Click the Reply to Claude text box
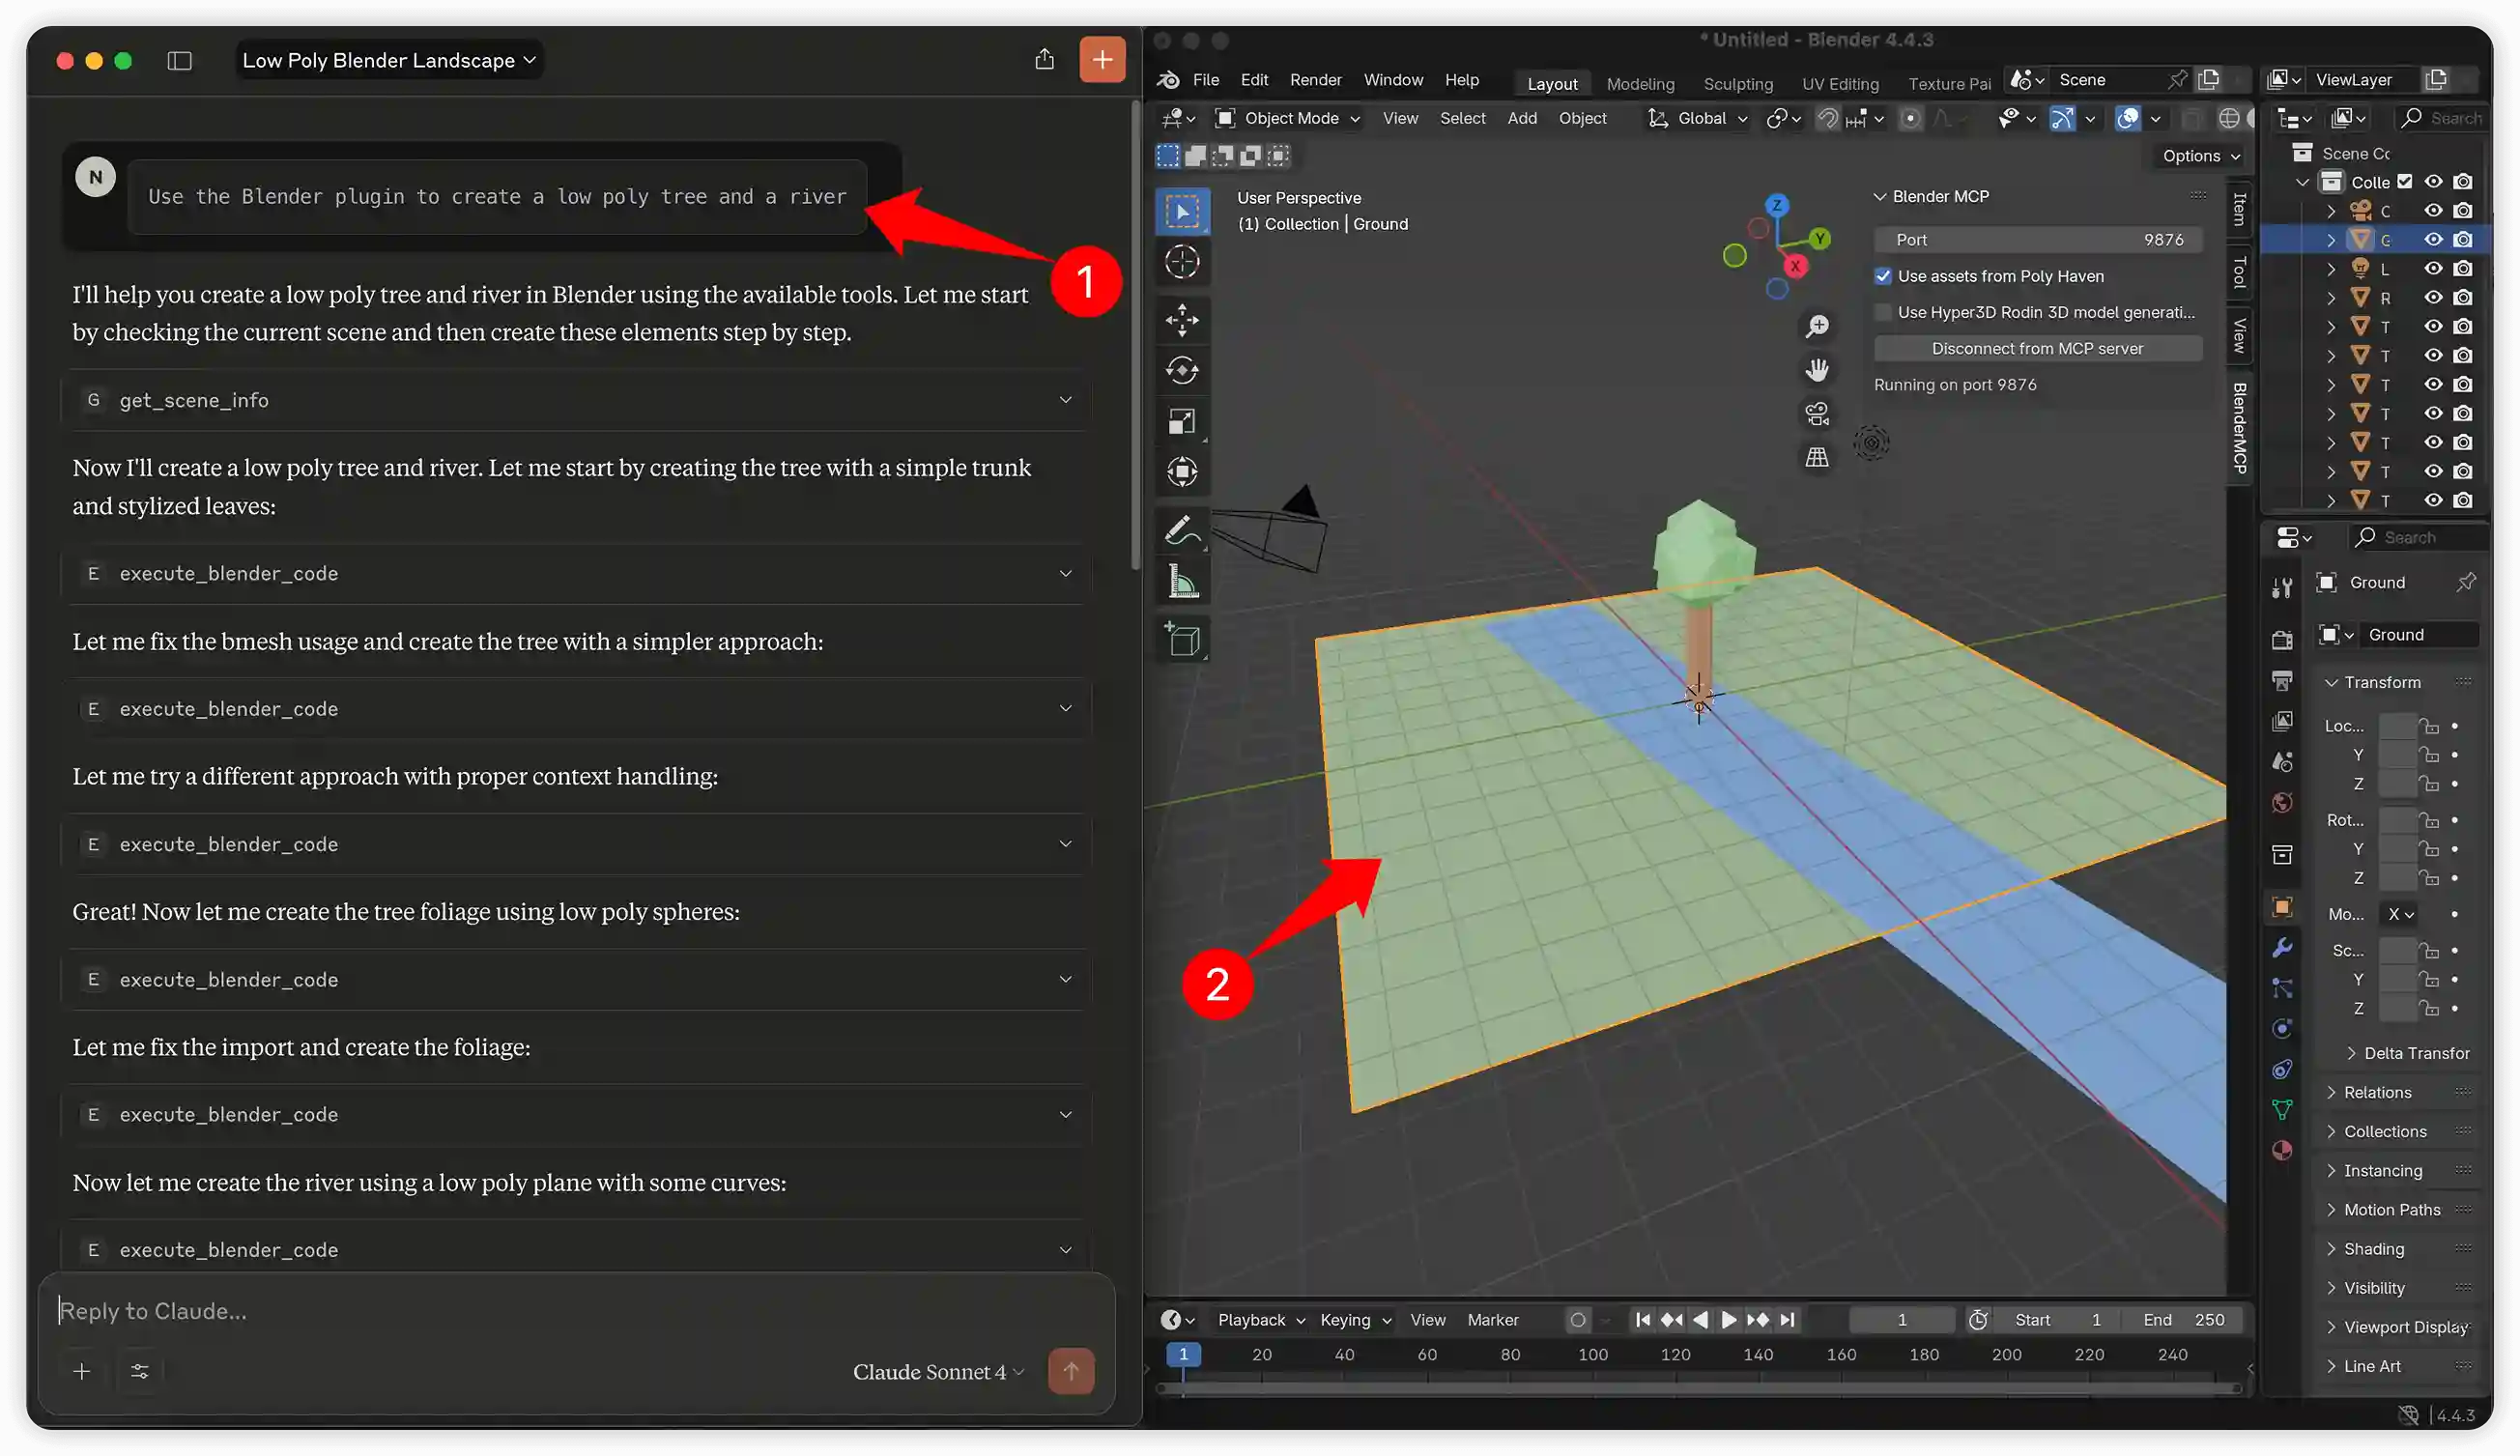 point(576,1311)
